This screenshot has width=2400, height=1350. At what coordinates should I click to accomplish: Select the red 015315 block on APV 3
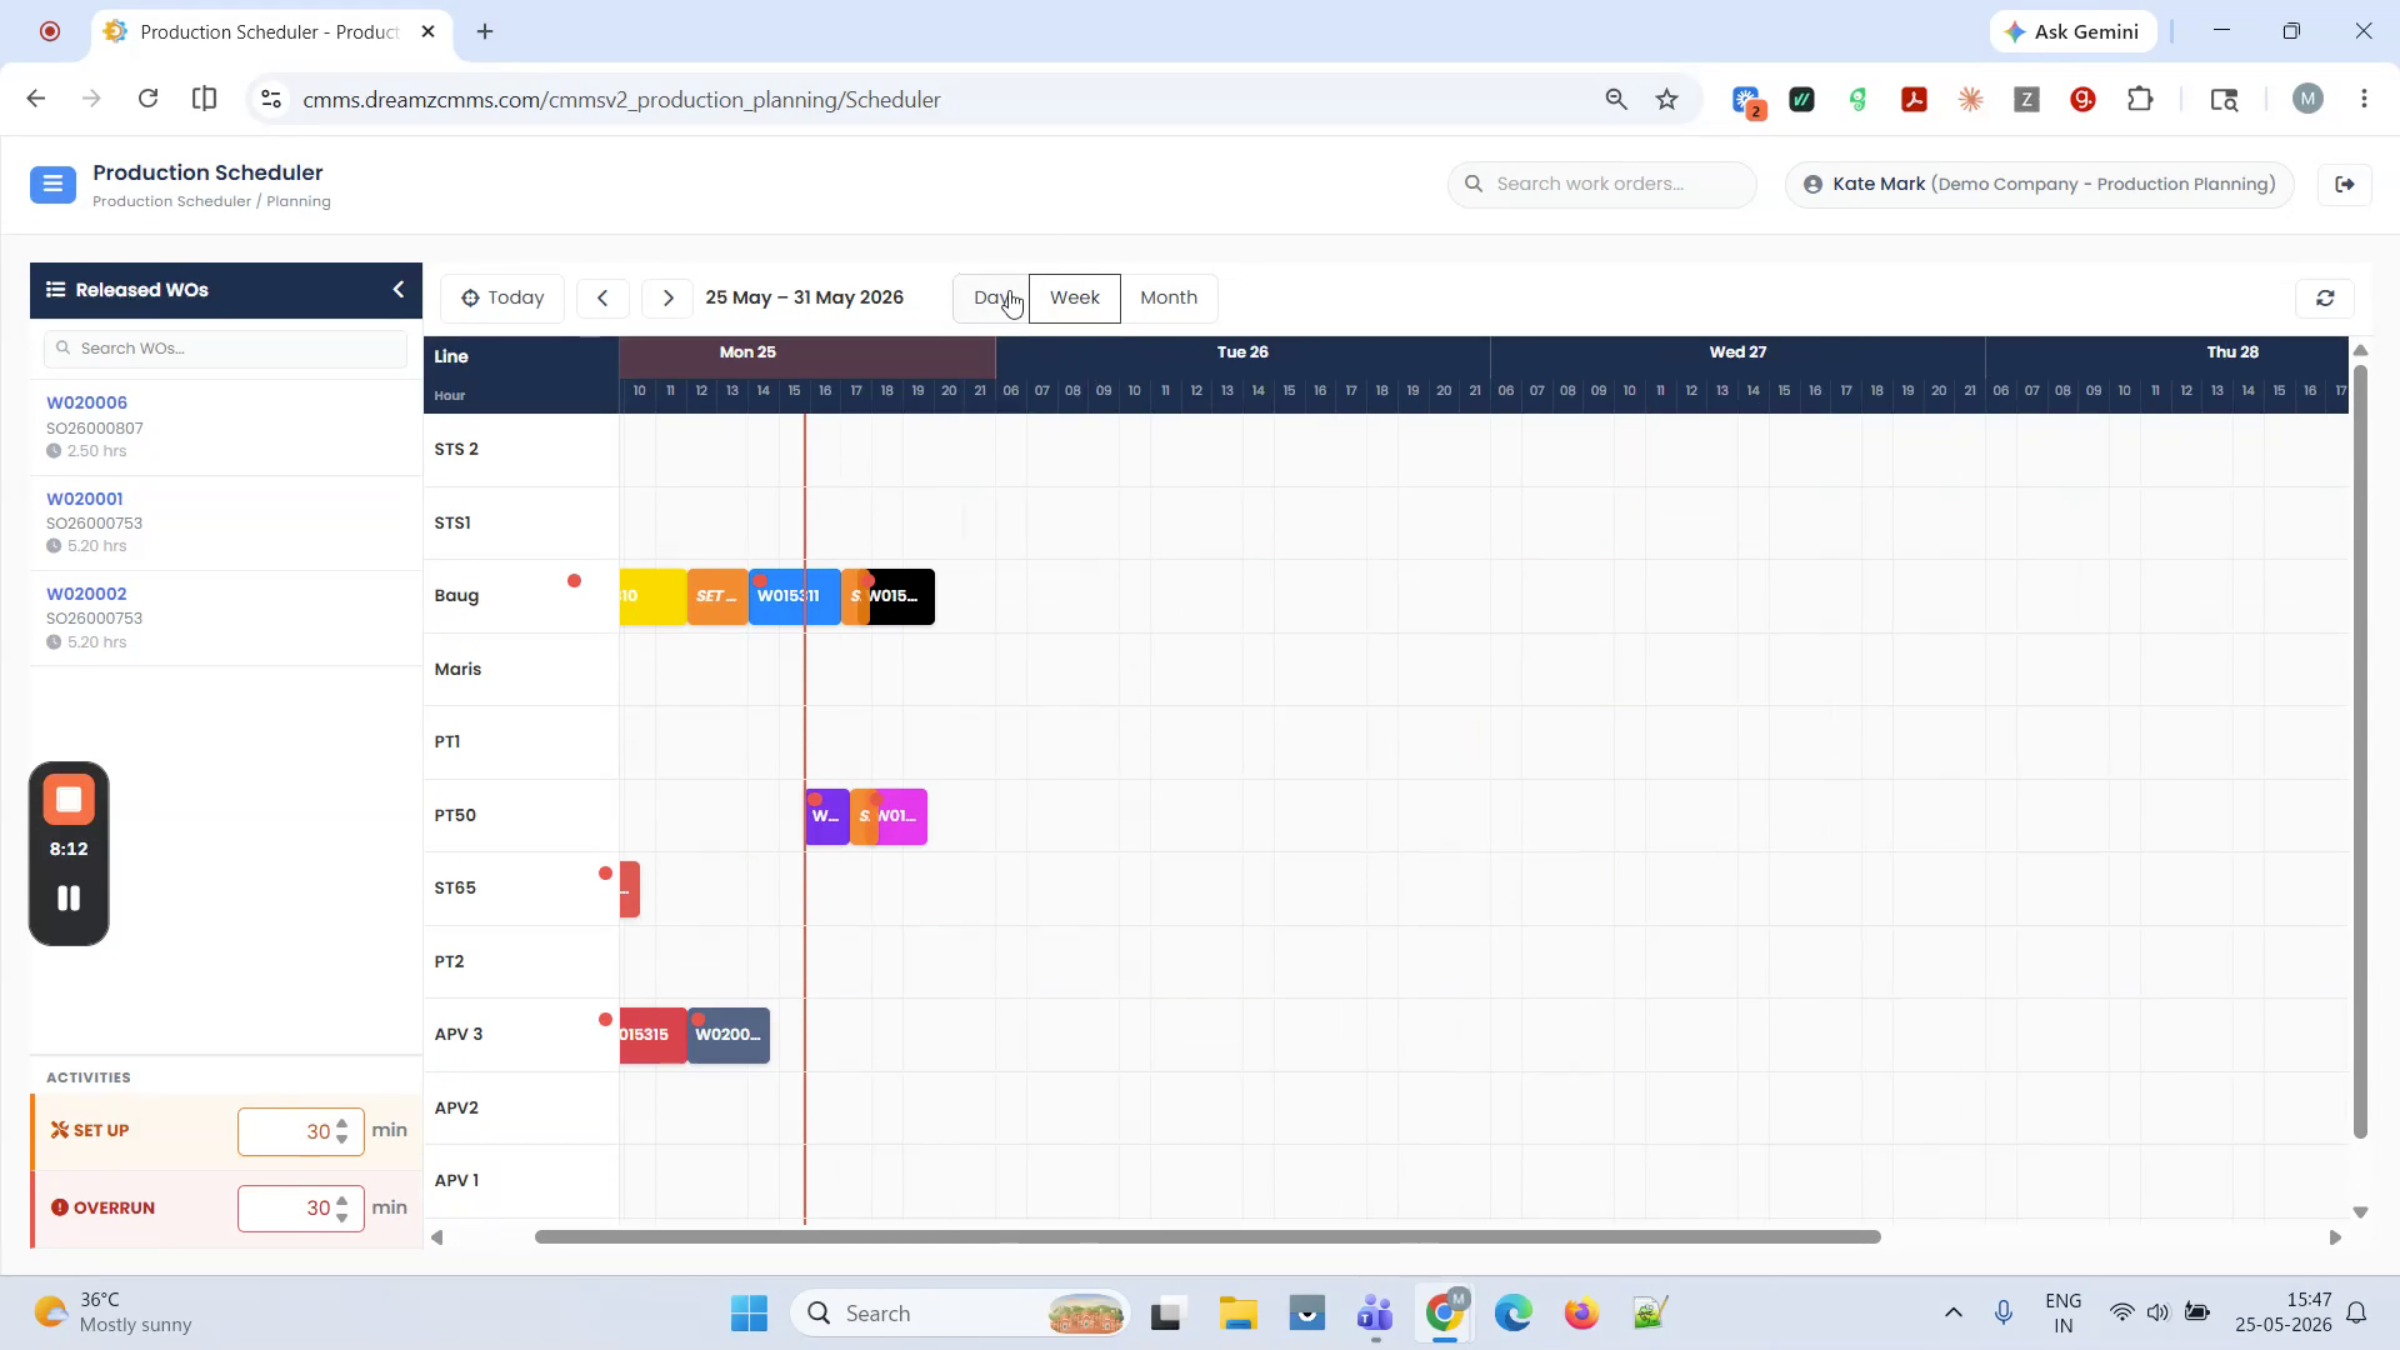pos(653,1035)
